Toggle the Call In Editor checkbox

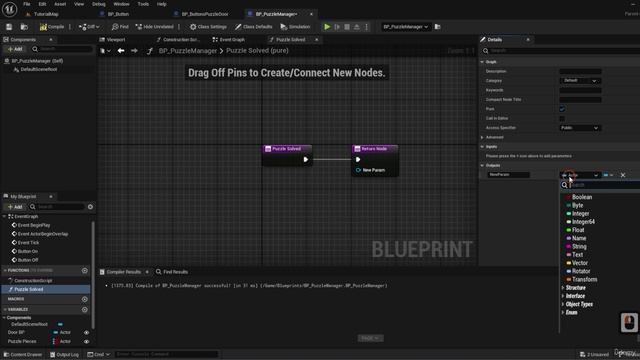(562, 118)
